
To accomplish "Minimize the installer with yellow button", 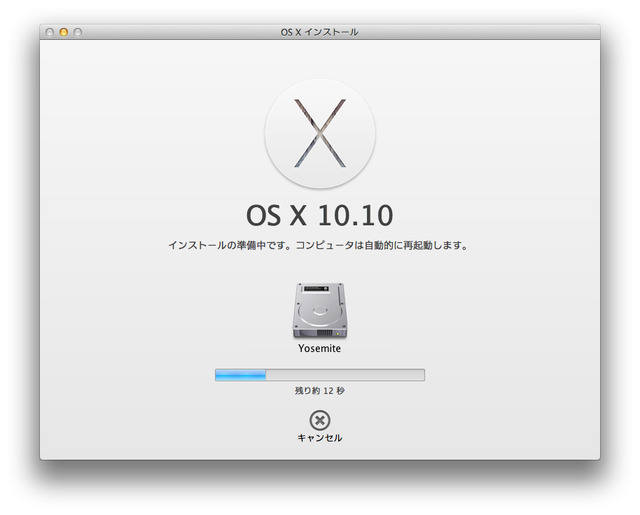I will click(64, 32).
